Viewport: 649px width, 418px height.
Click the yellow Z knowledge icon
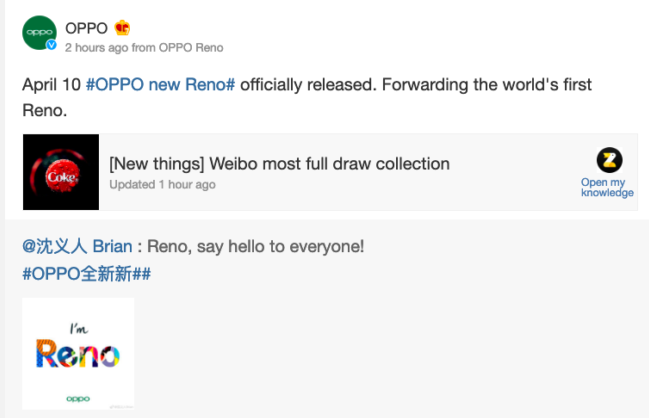coord(608,160)
